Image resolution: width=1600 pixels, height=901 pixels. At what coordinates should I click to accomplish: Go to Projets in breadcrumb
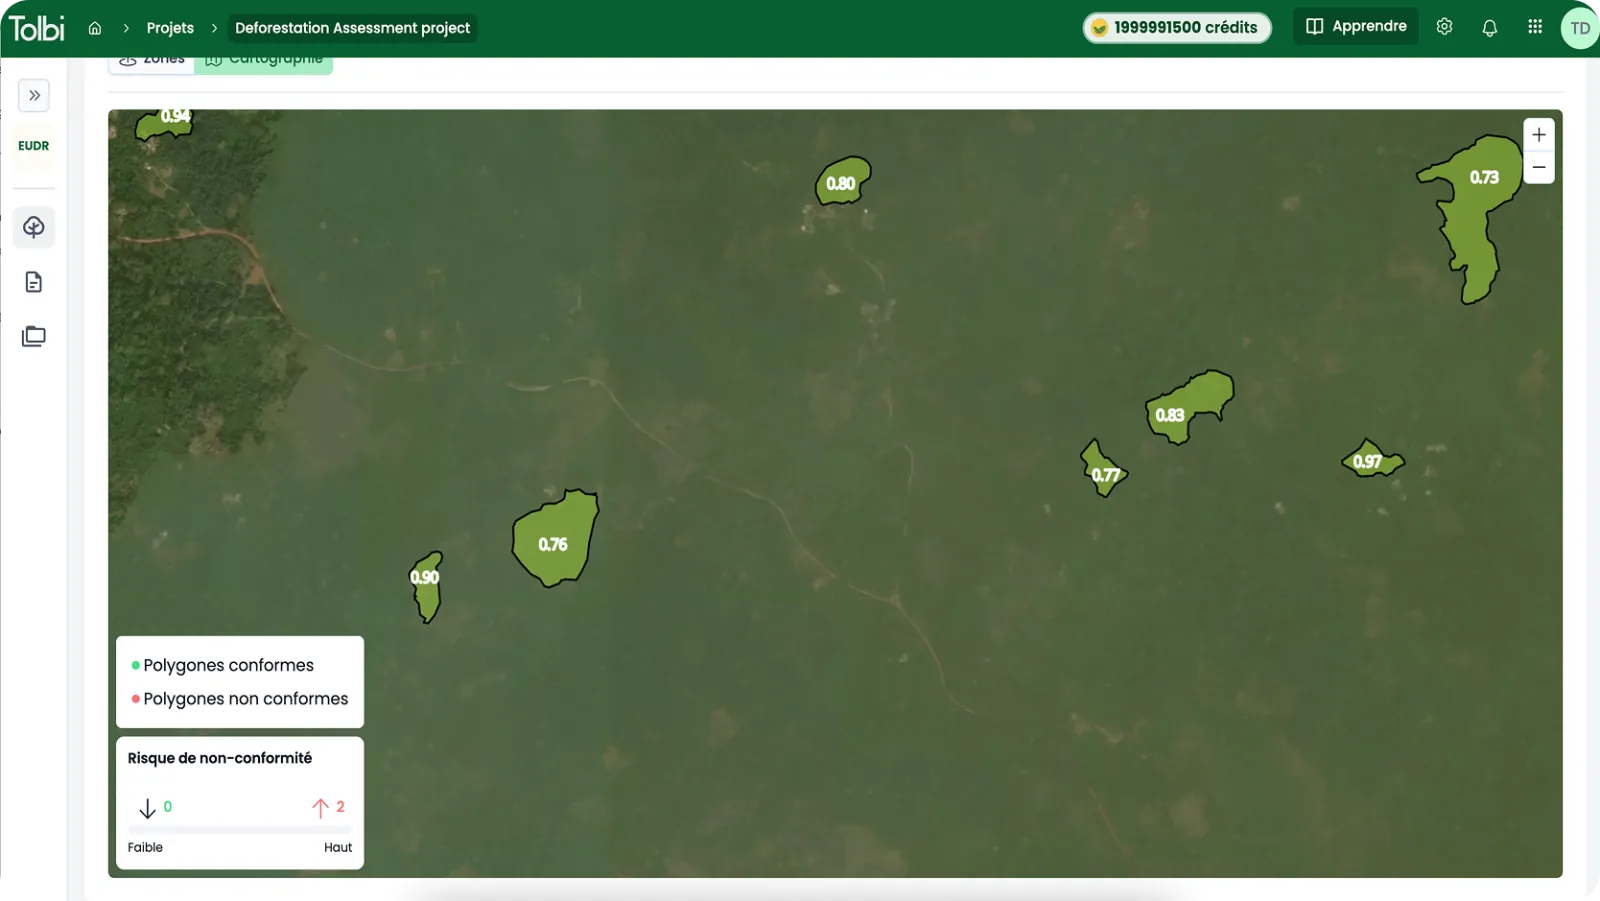[170, 28]
